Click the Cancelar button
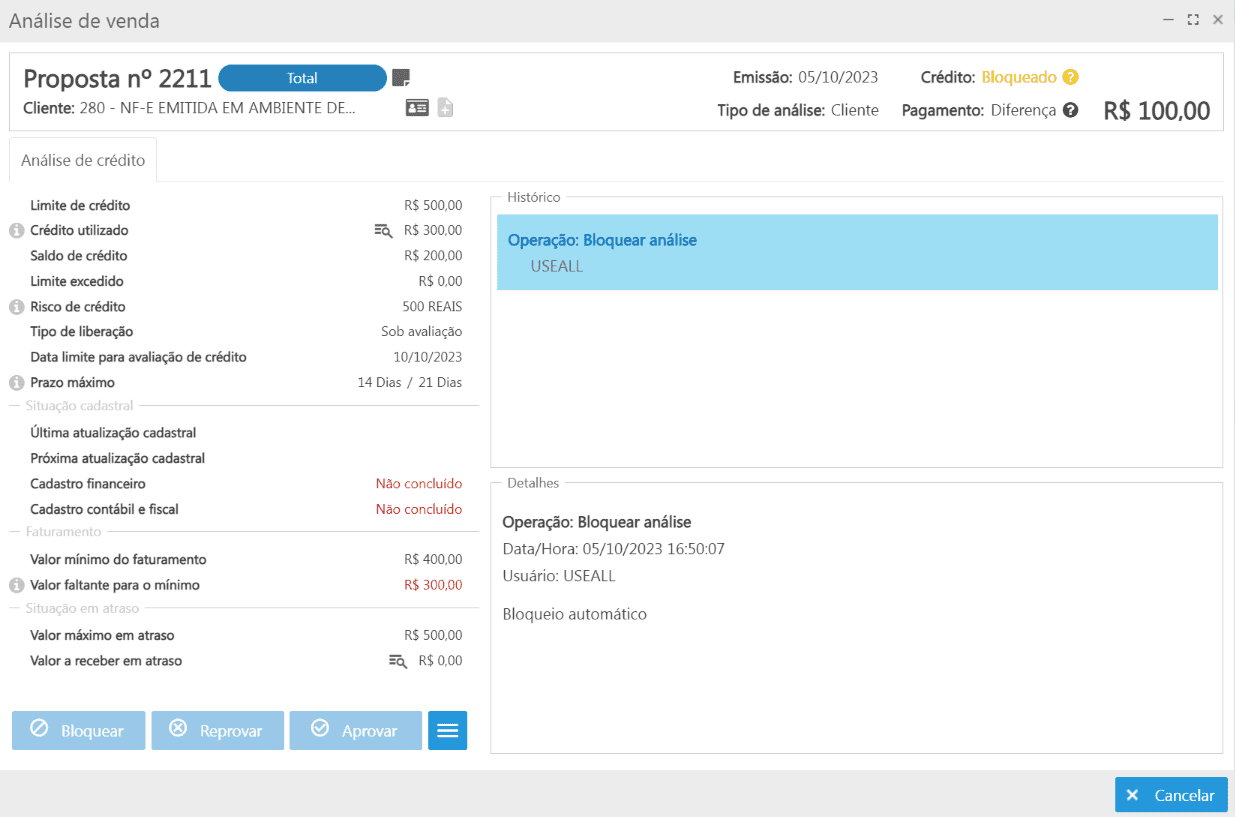This screenshot has height=817, width=1235. 1171,795
